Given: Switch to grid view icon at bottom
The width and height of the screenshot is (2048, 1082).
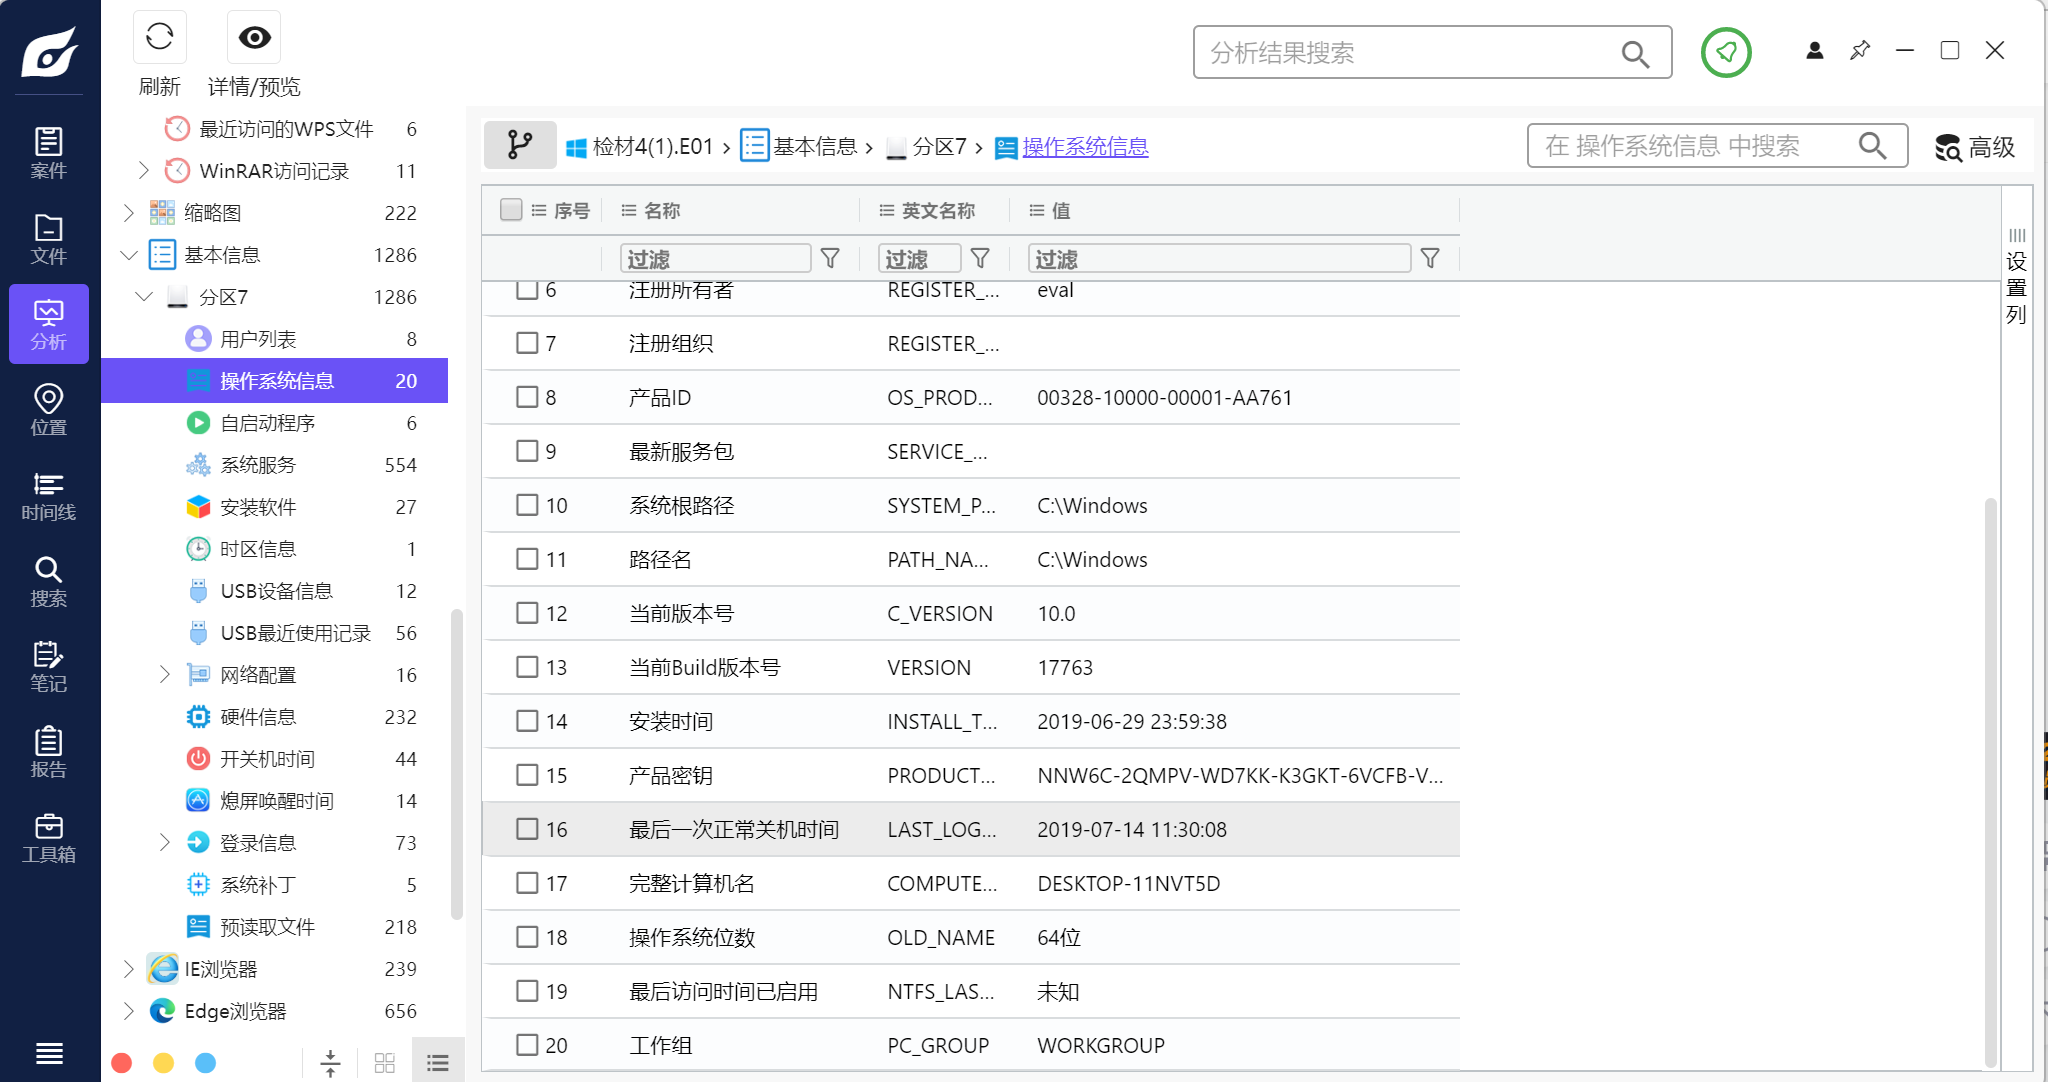Looking at the screenshot, I should pyautogui.click(x=385, y=1063).
